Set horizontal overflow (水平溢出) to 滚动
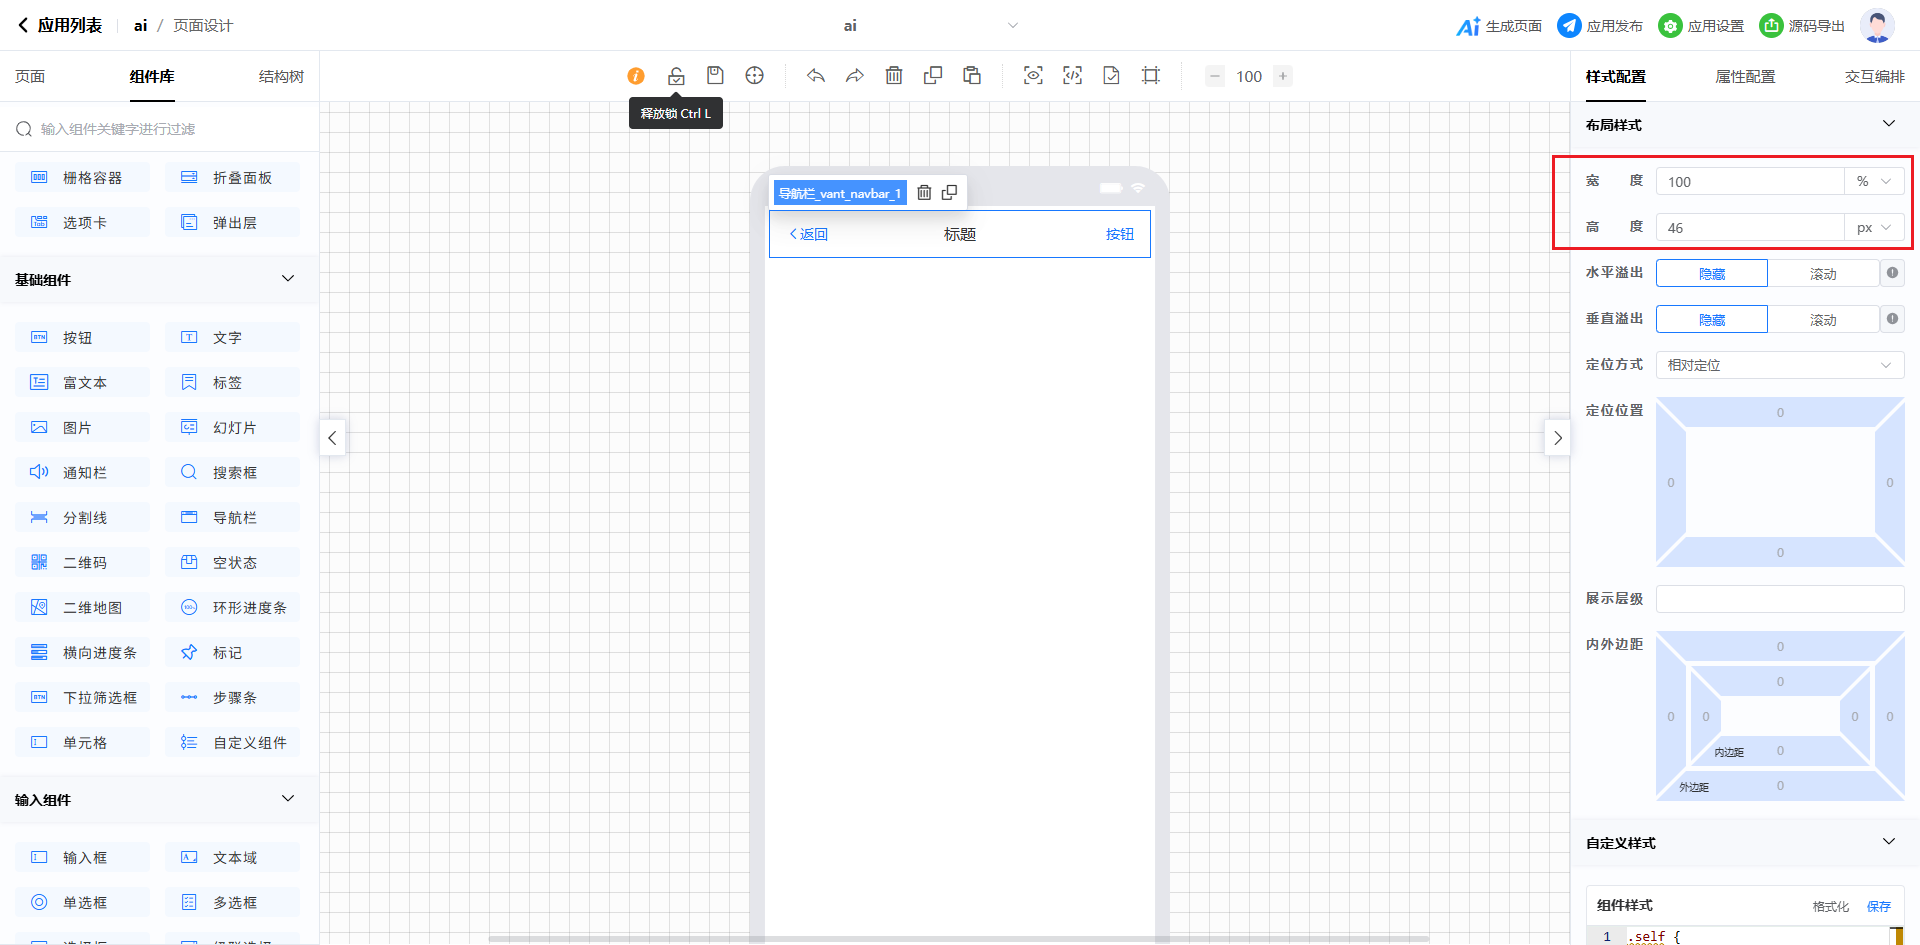The image size is (1920, 945). coord(1822,274)
